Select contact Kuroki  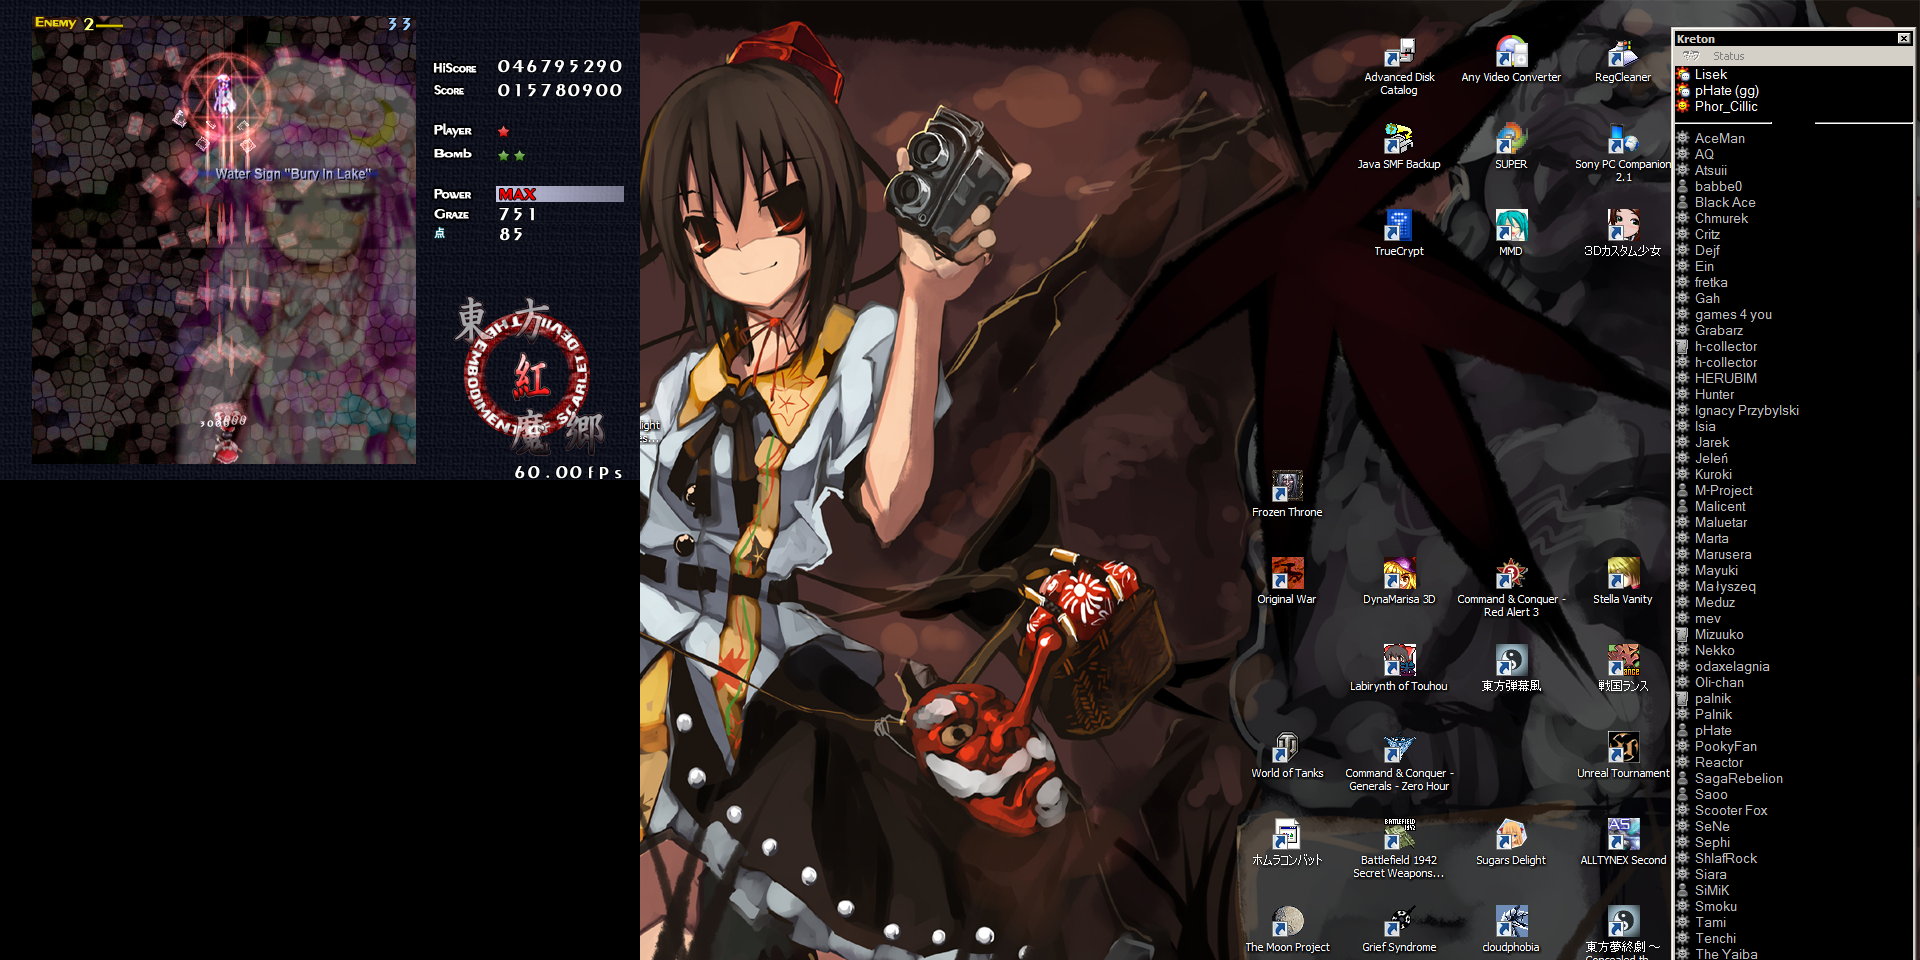click(x=1713, y=474)
